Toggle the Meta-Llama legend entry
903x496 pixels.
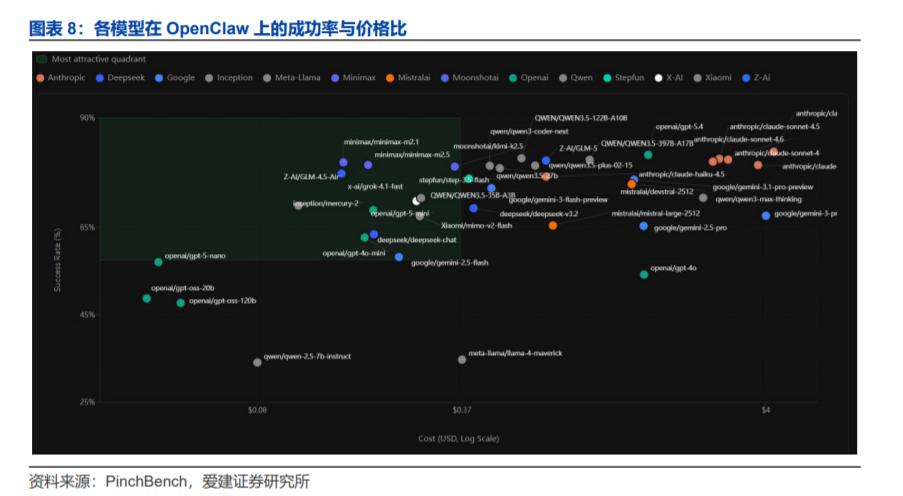click(291, 78)
